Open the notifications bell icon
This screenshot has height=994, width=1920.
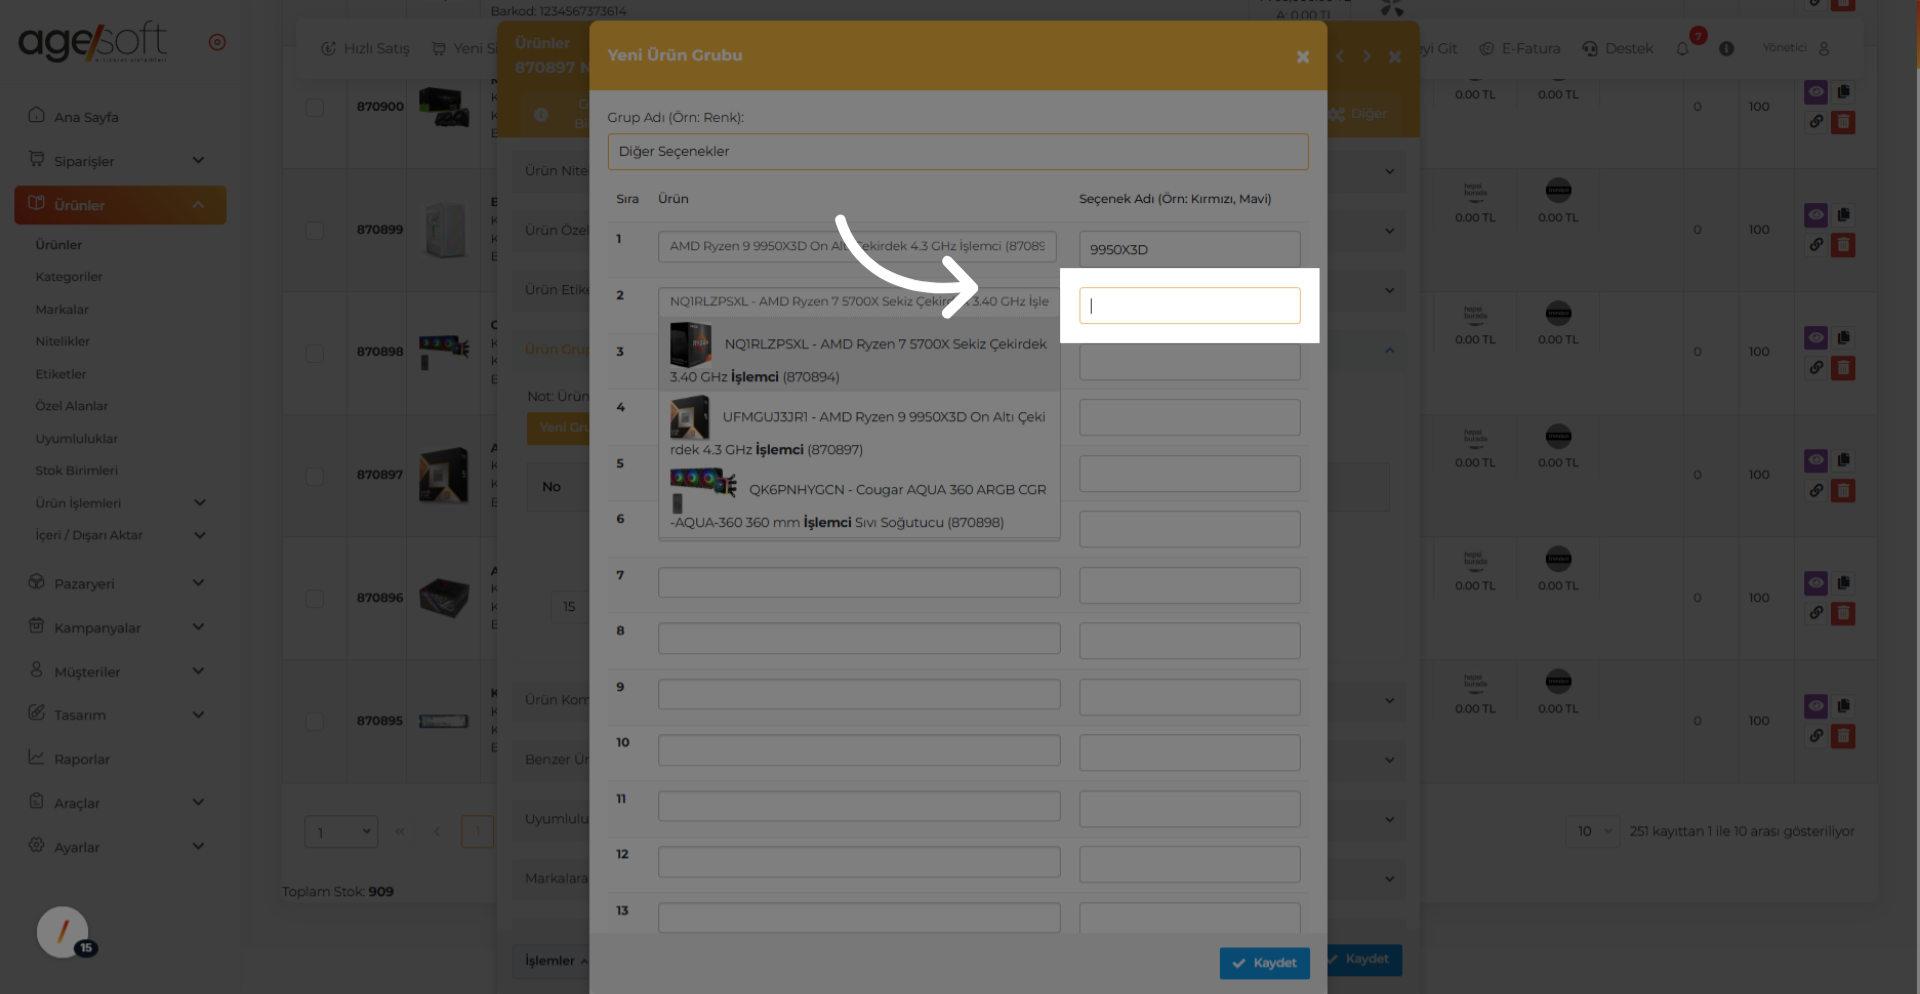pos(1683,48)
